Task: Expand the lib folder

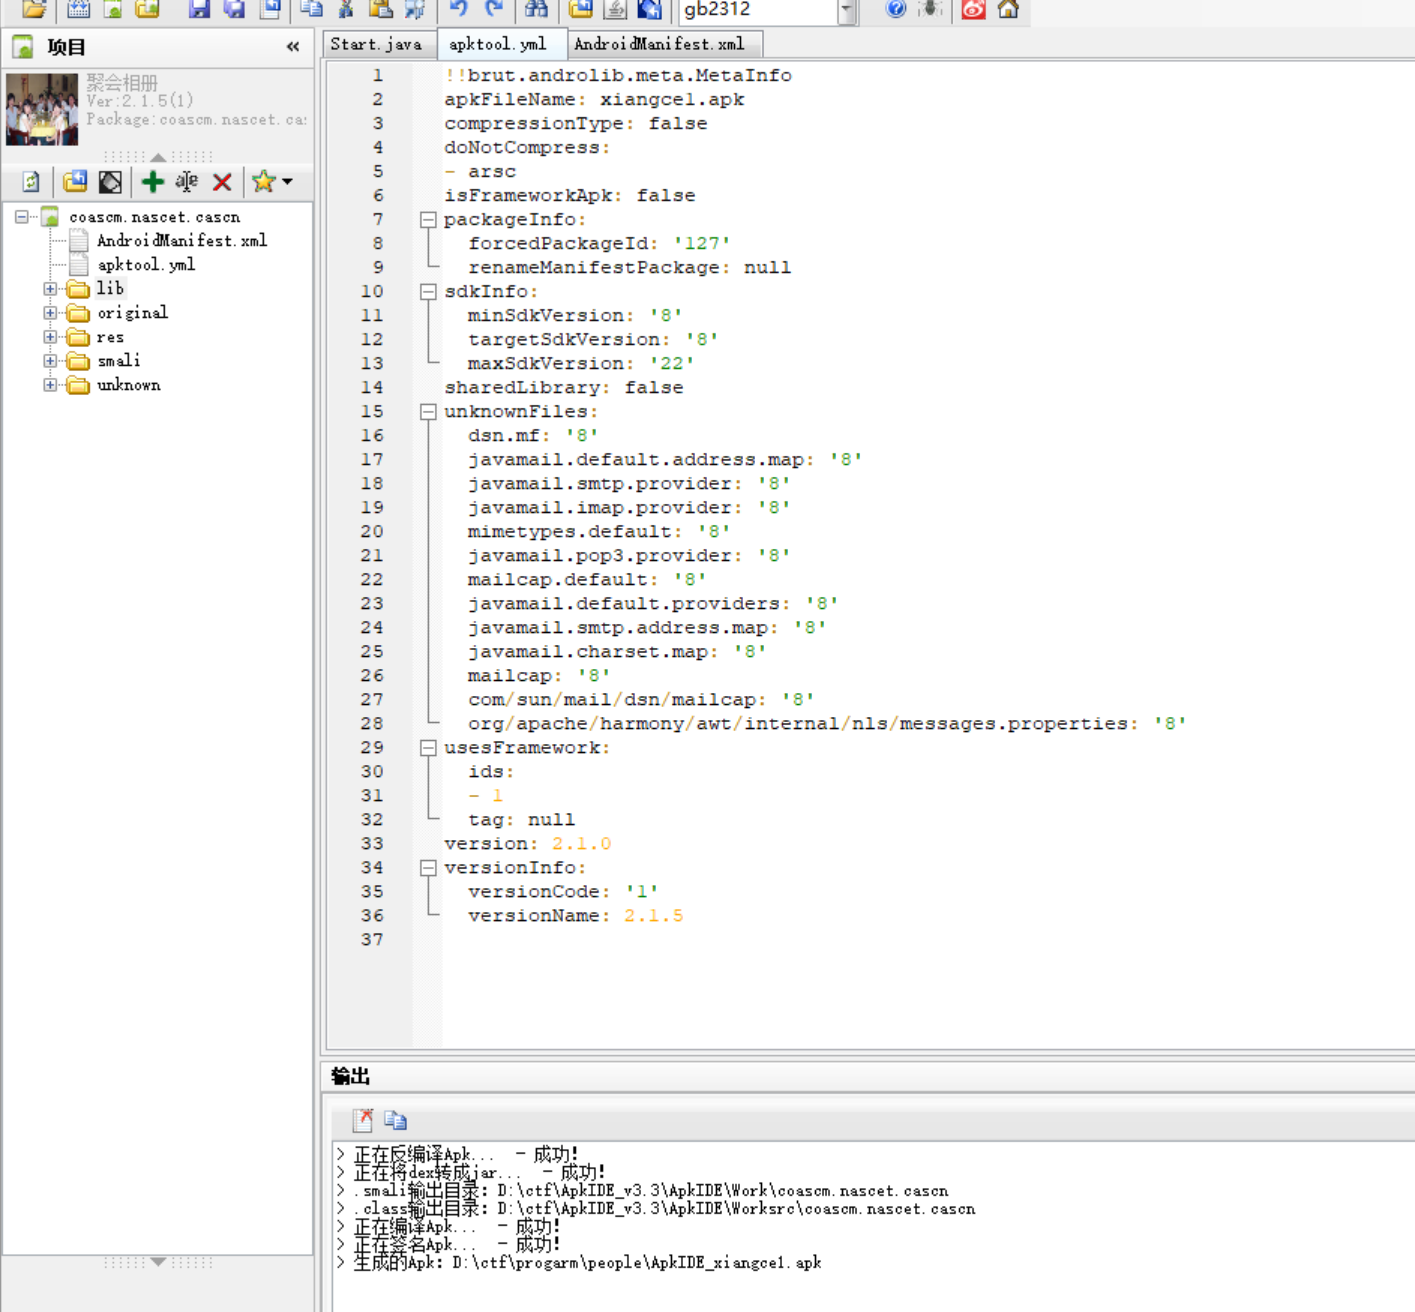Action: click(x=50, y=289)
